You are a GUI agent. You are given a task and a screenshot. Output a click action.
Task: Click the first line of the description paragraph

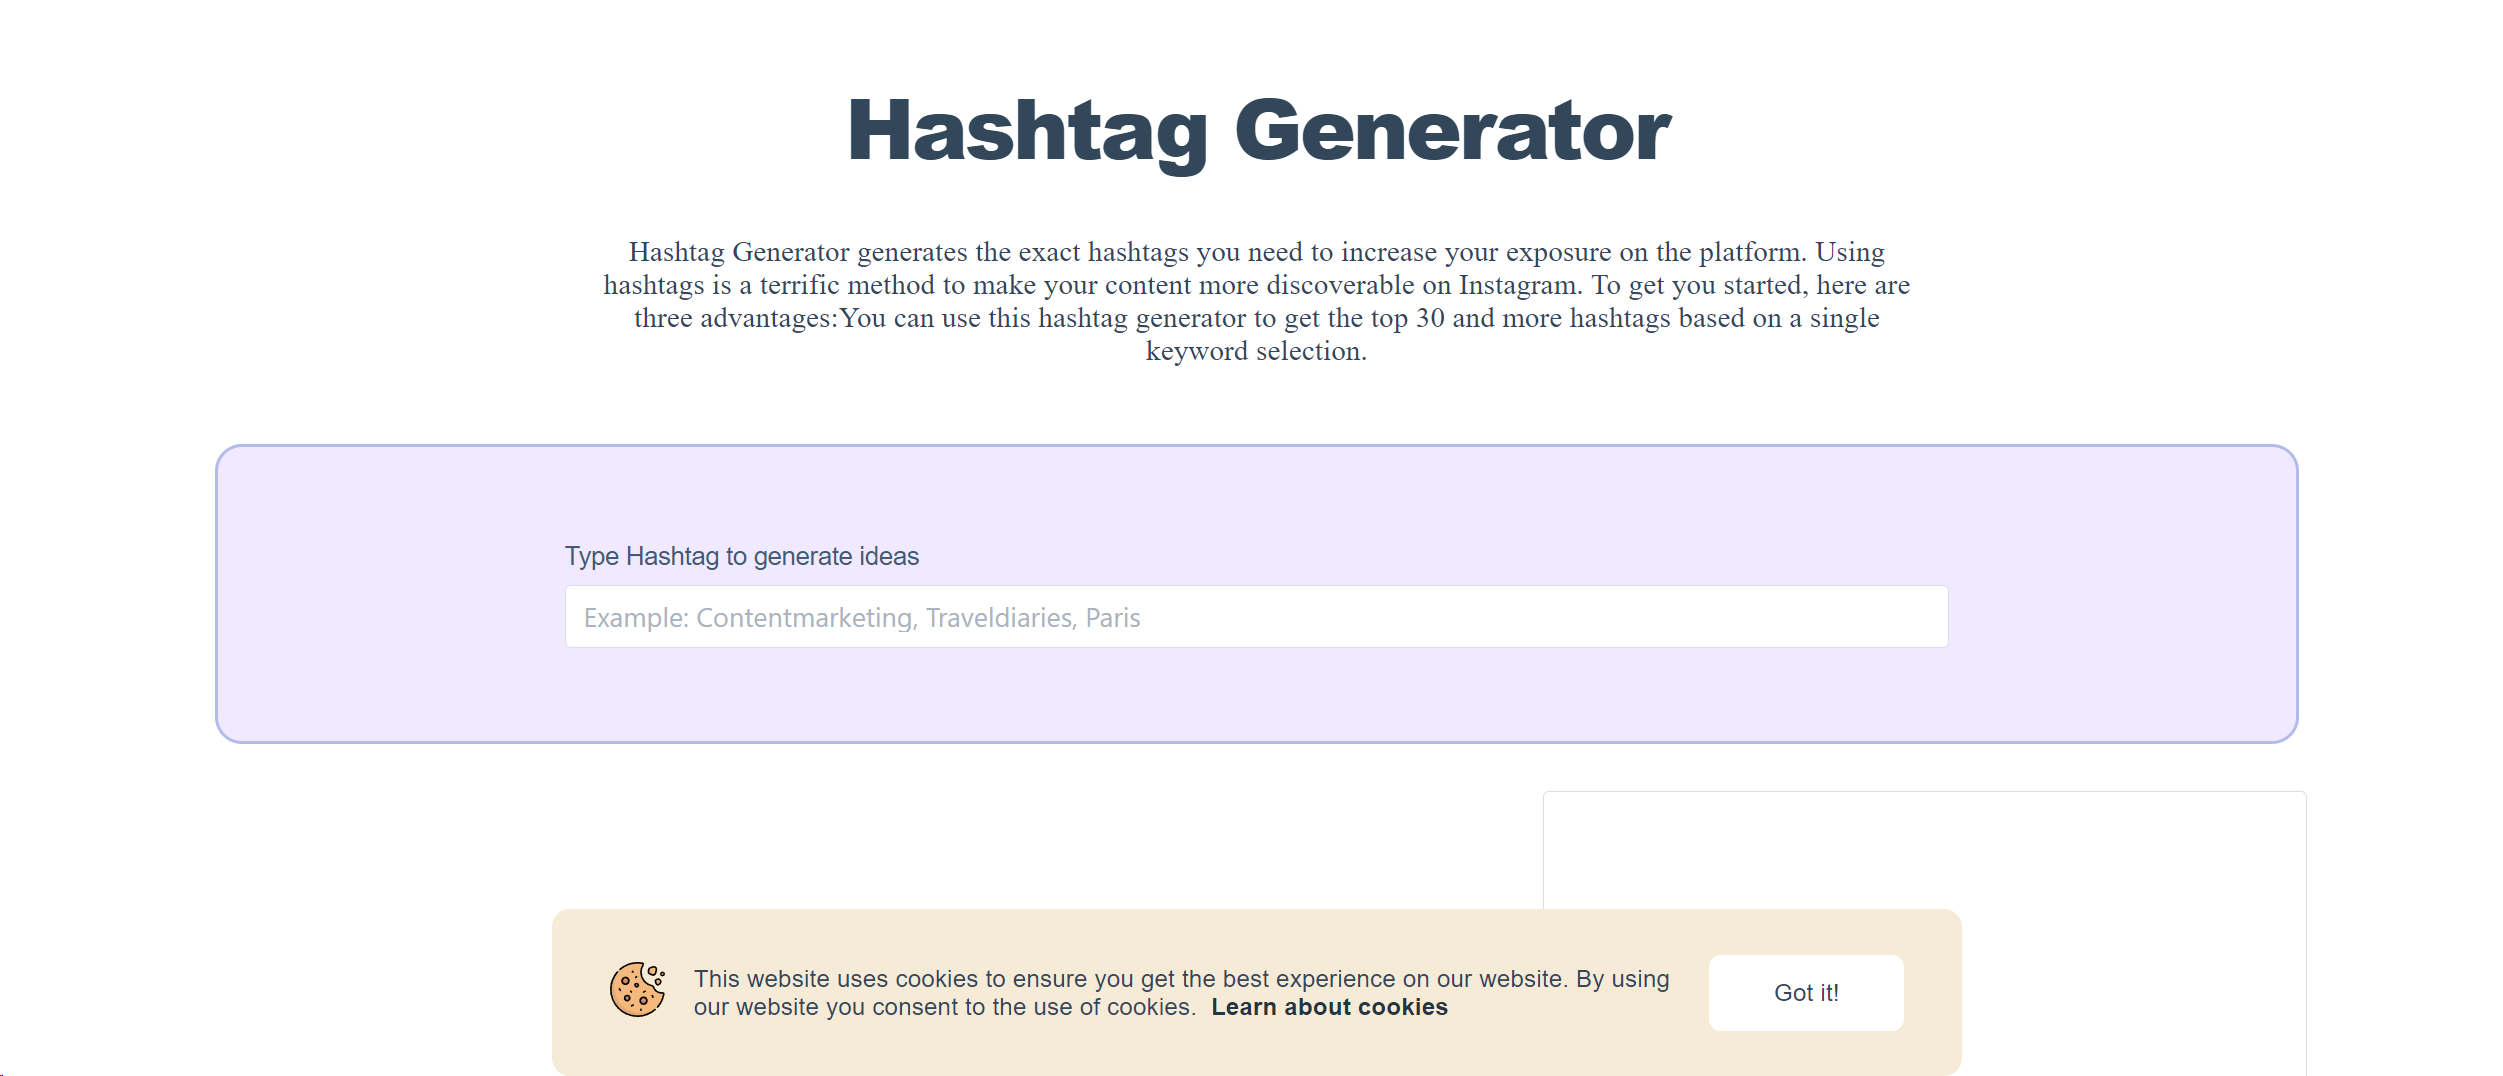(1256, 252)
